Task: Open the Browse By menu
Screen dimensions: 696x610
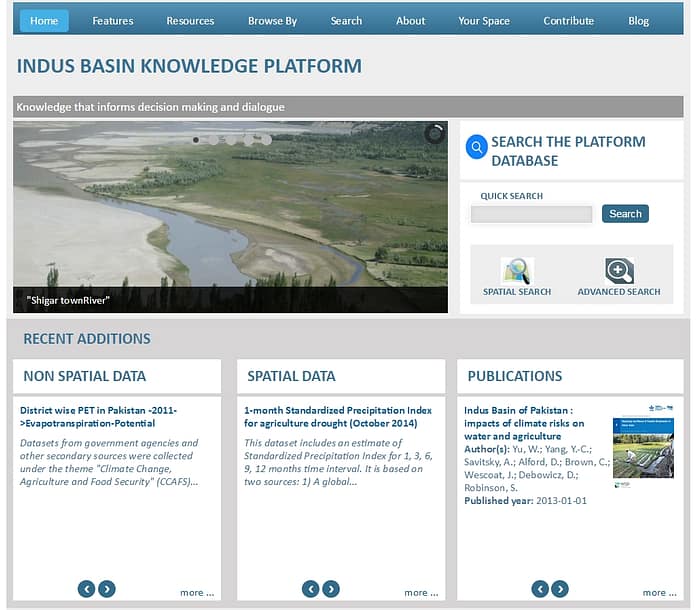Action: coord(272,21)
